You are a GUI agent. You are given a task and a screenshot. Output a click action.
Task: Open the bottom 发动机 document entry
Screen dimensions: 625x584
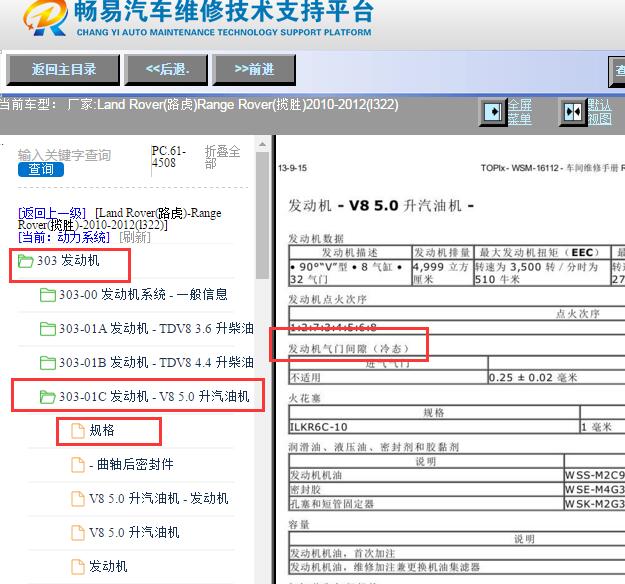point(108,566)
